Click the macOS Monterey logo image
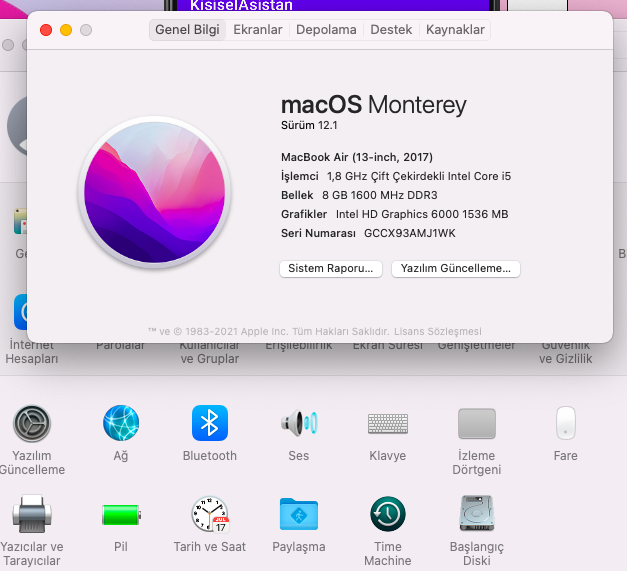The image size is (627, 571). [155, 192]
